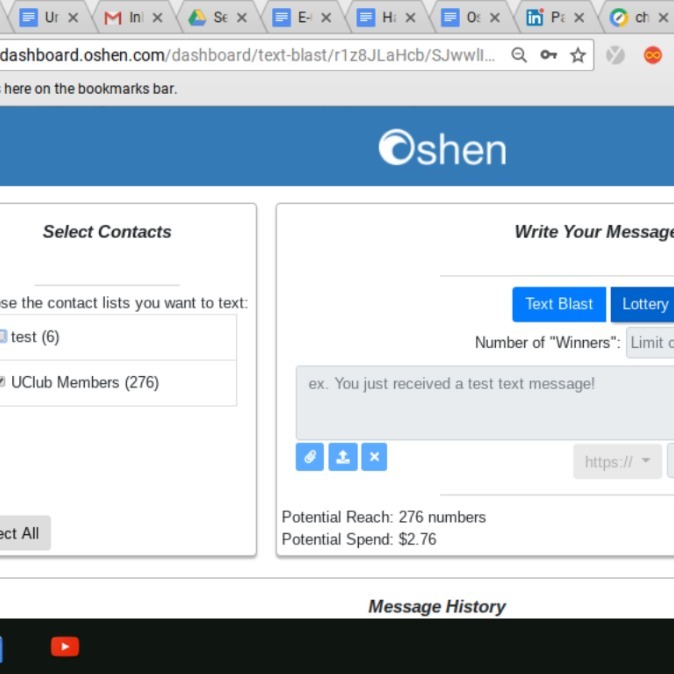The width and height of the screenshot is (674, 674).
Task: Click the upload icon button below message box
Action: [x=343, y=457]
